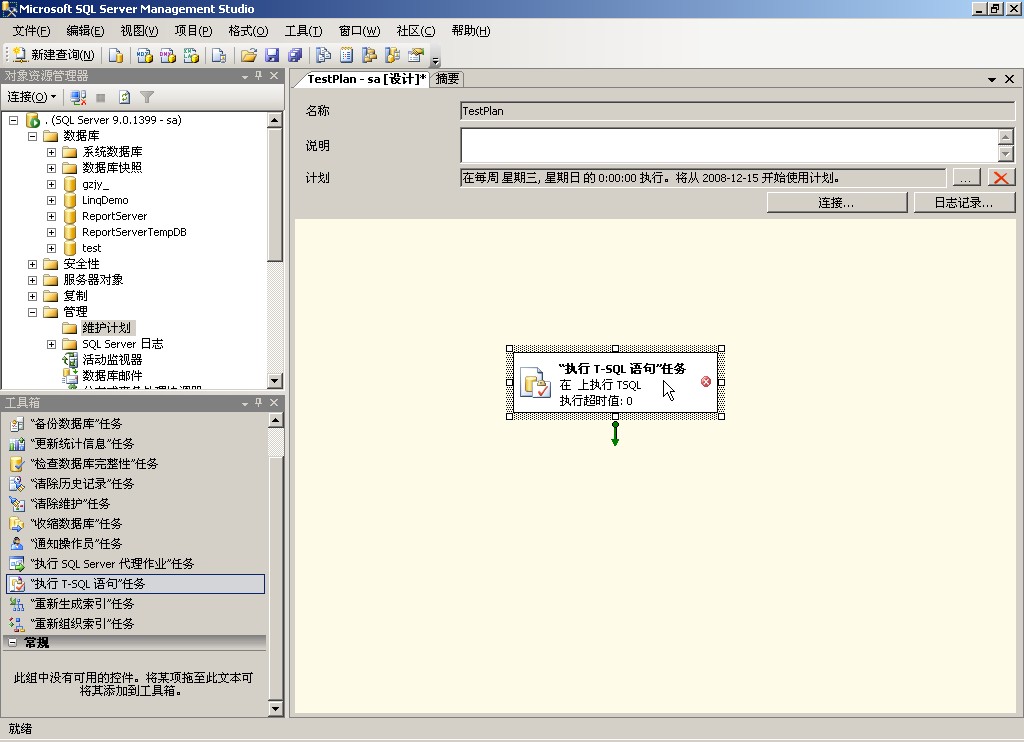Click the 连接... button
Image resolution: width=1024 pixels, height=742 pixels.
pos(837,201)
